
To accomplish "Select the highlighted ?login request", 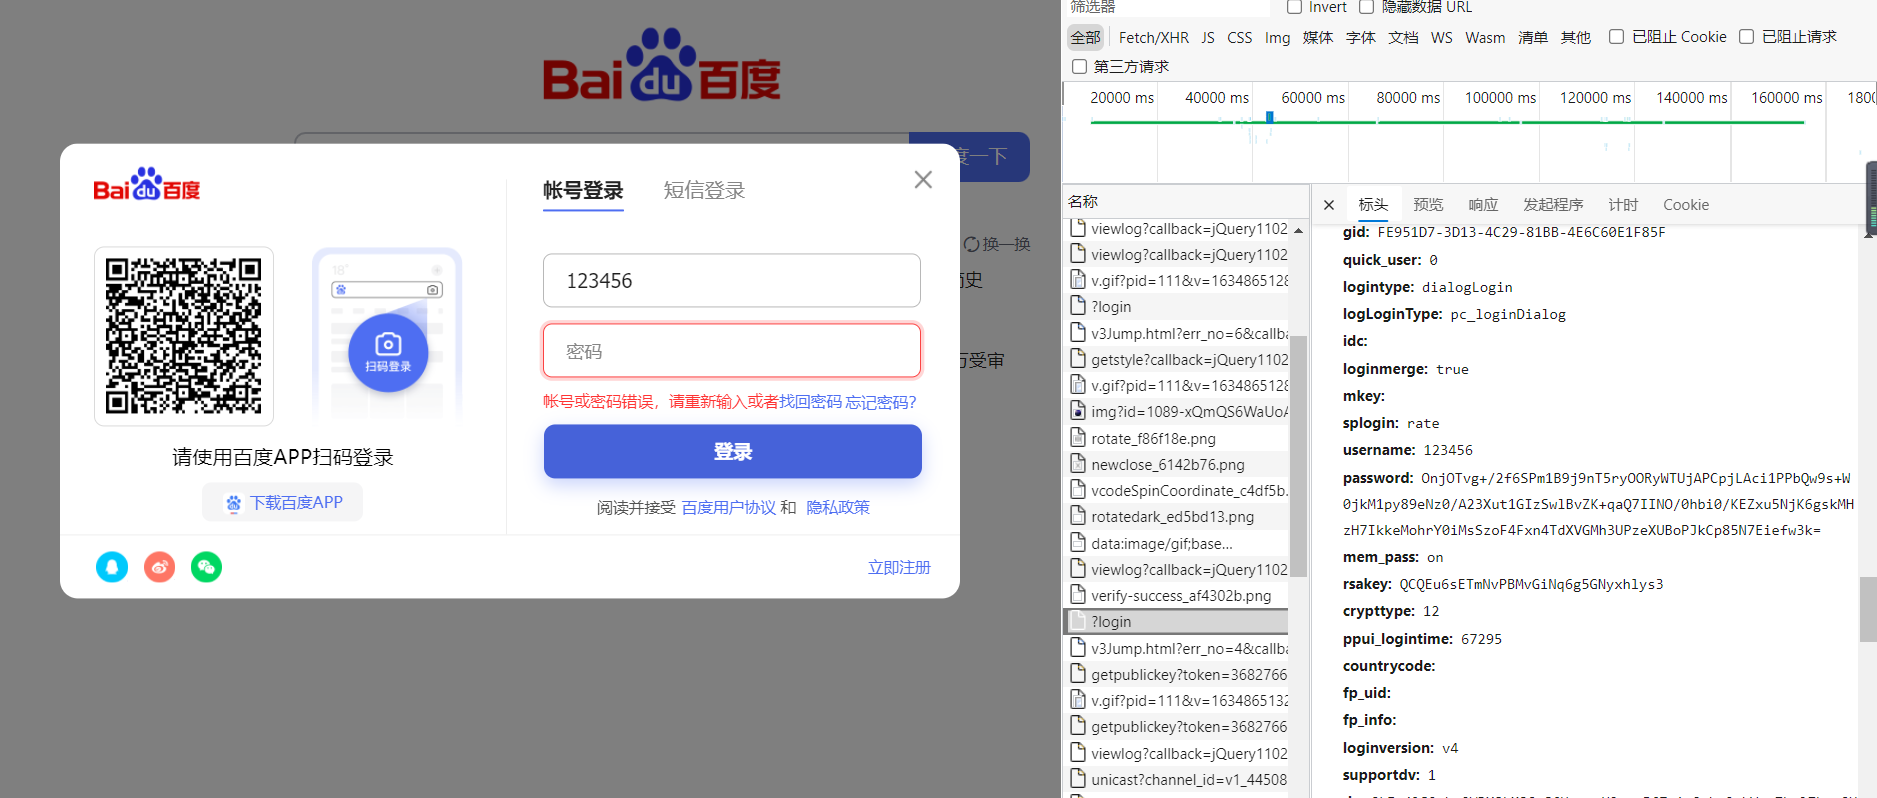I will [1177, 621].
